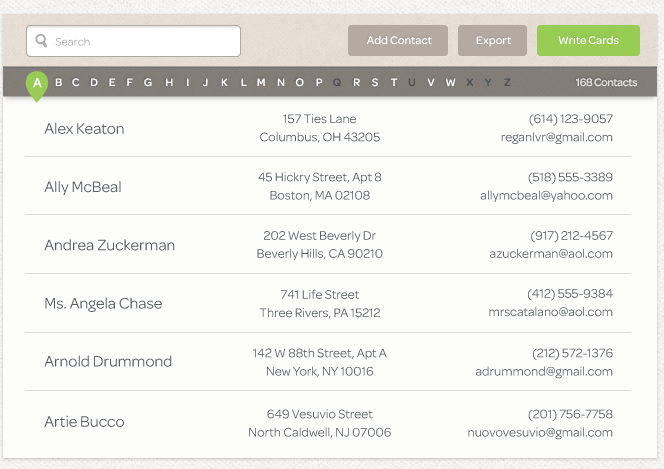Select the Ally McBeal contact row
Screen dimensions: 664x469
83,187
